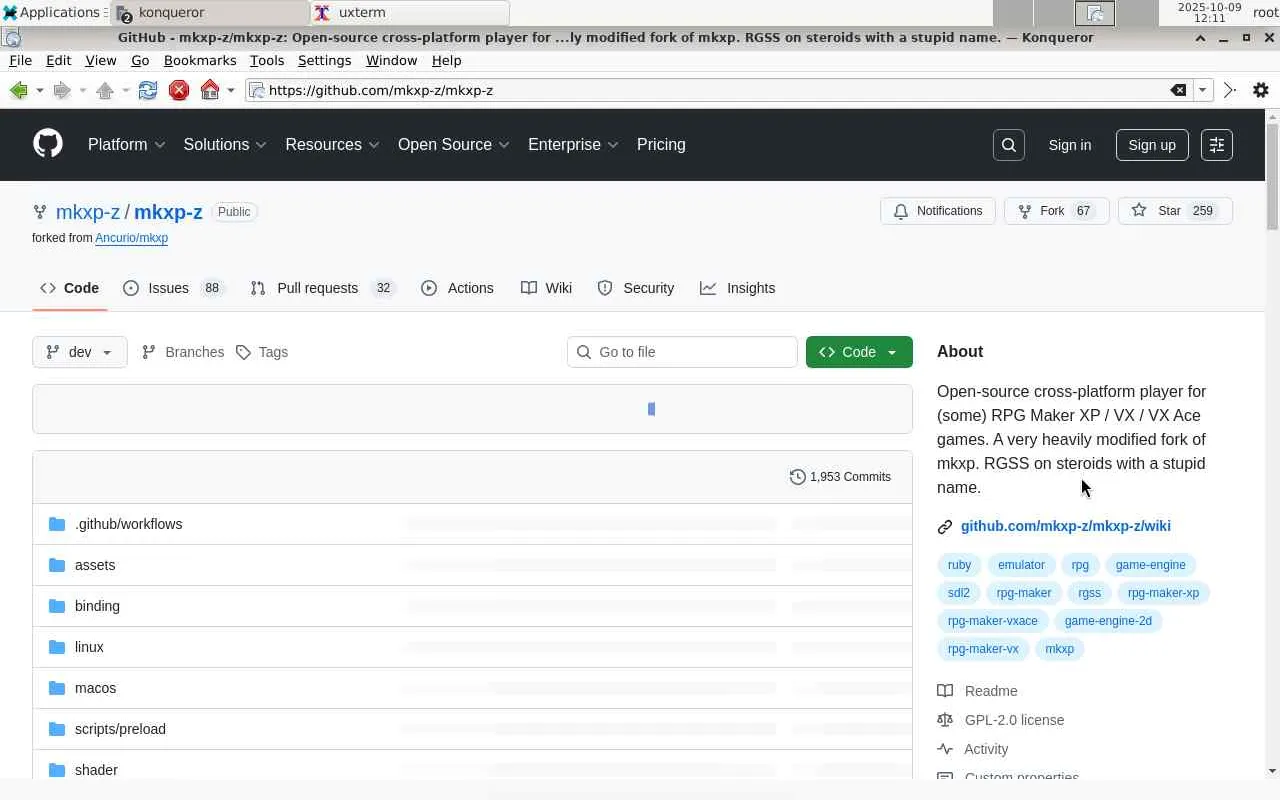Open the Insights repository tab
The width and height of the screenshot is (1280, 800).
(738, 288)
